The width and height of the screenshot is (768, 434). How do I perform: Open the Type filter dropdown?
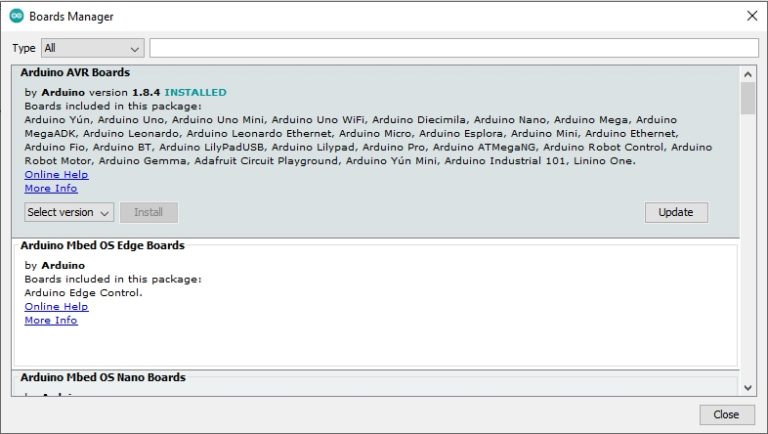coord(92,48)
